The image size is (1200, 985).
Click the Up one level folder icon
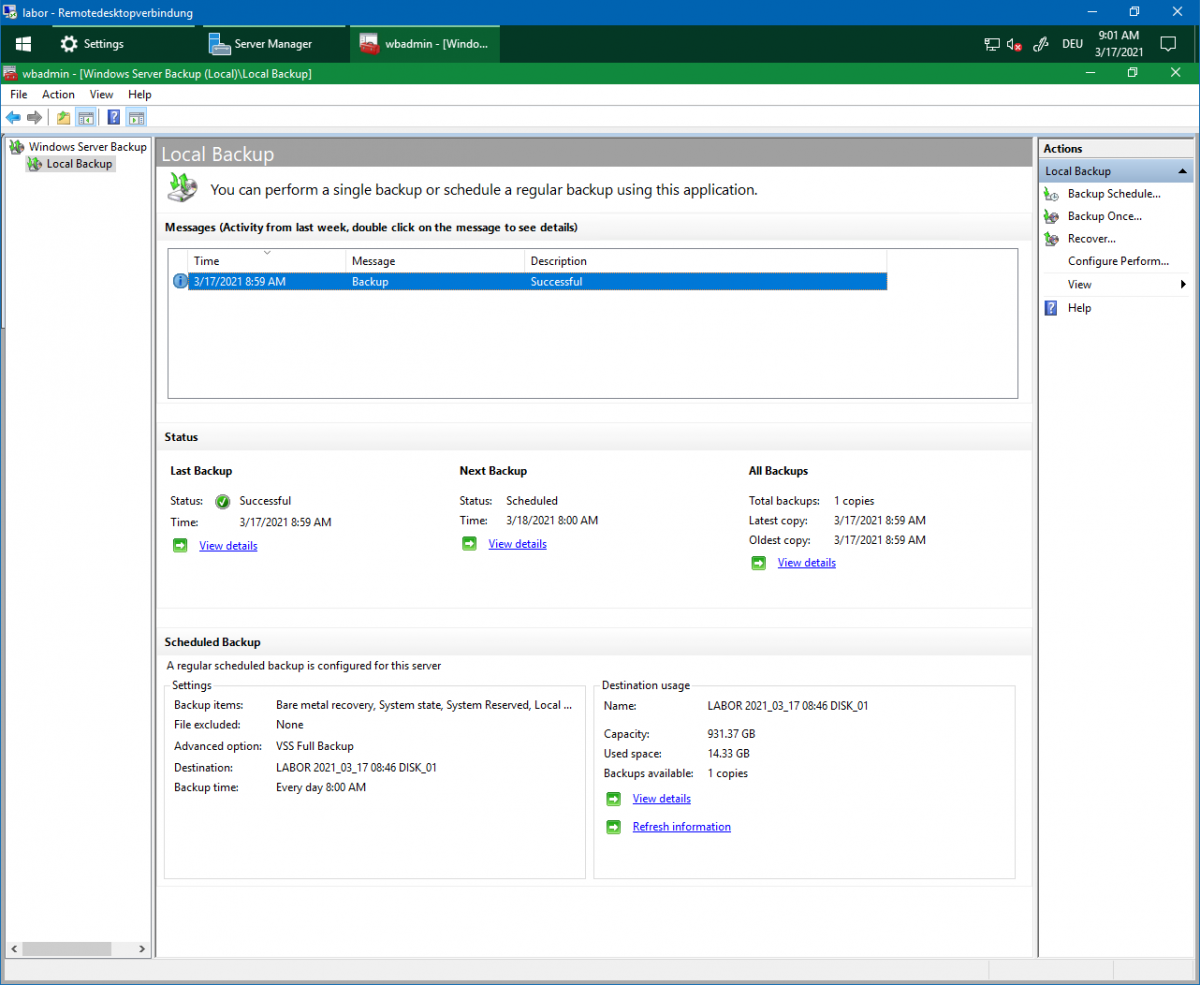[x=64, y=118]
